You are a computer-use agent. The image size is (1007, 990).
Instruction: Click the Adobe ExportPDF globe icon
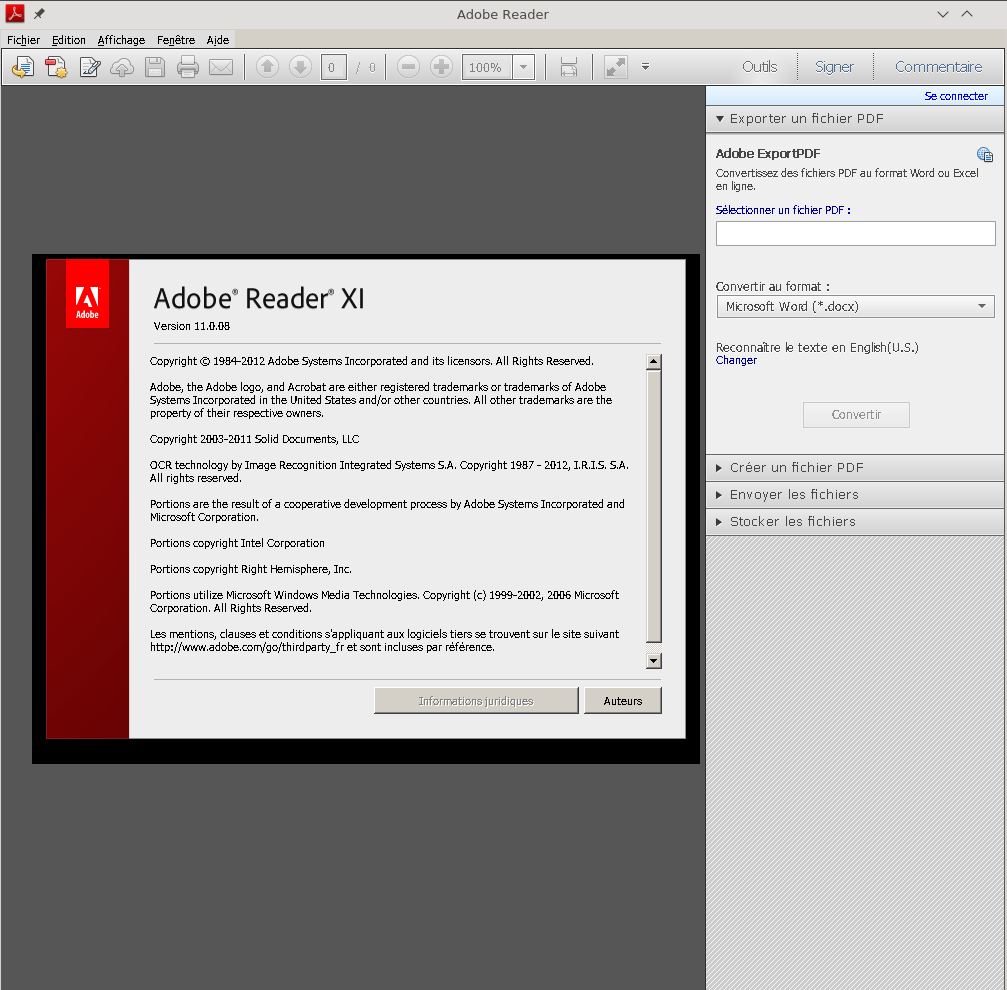click(x=985, y=154)
